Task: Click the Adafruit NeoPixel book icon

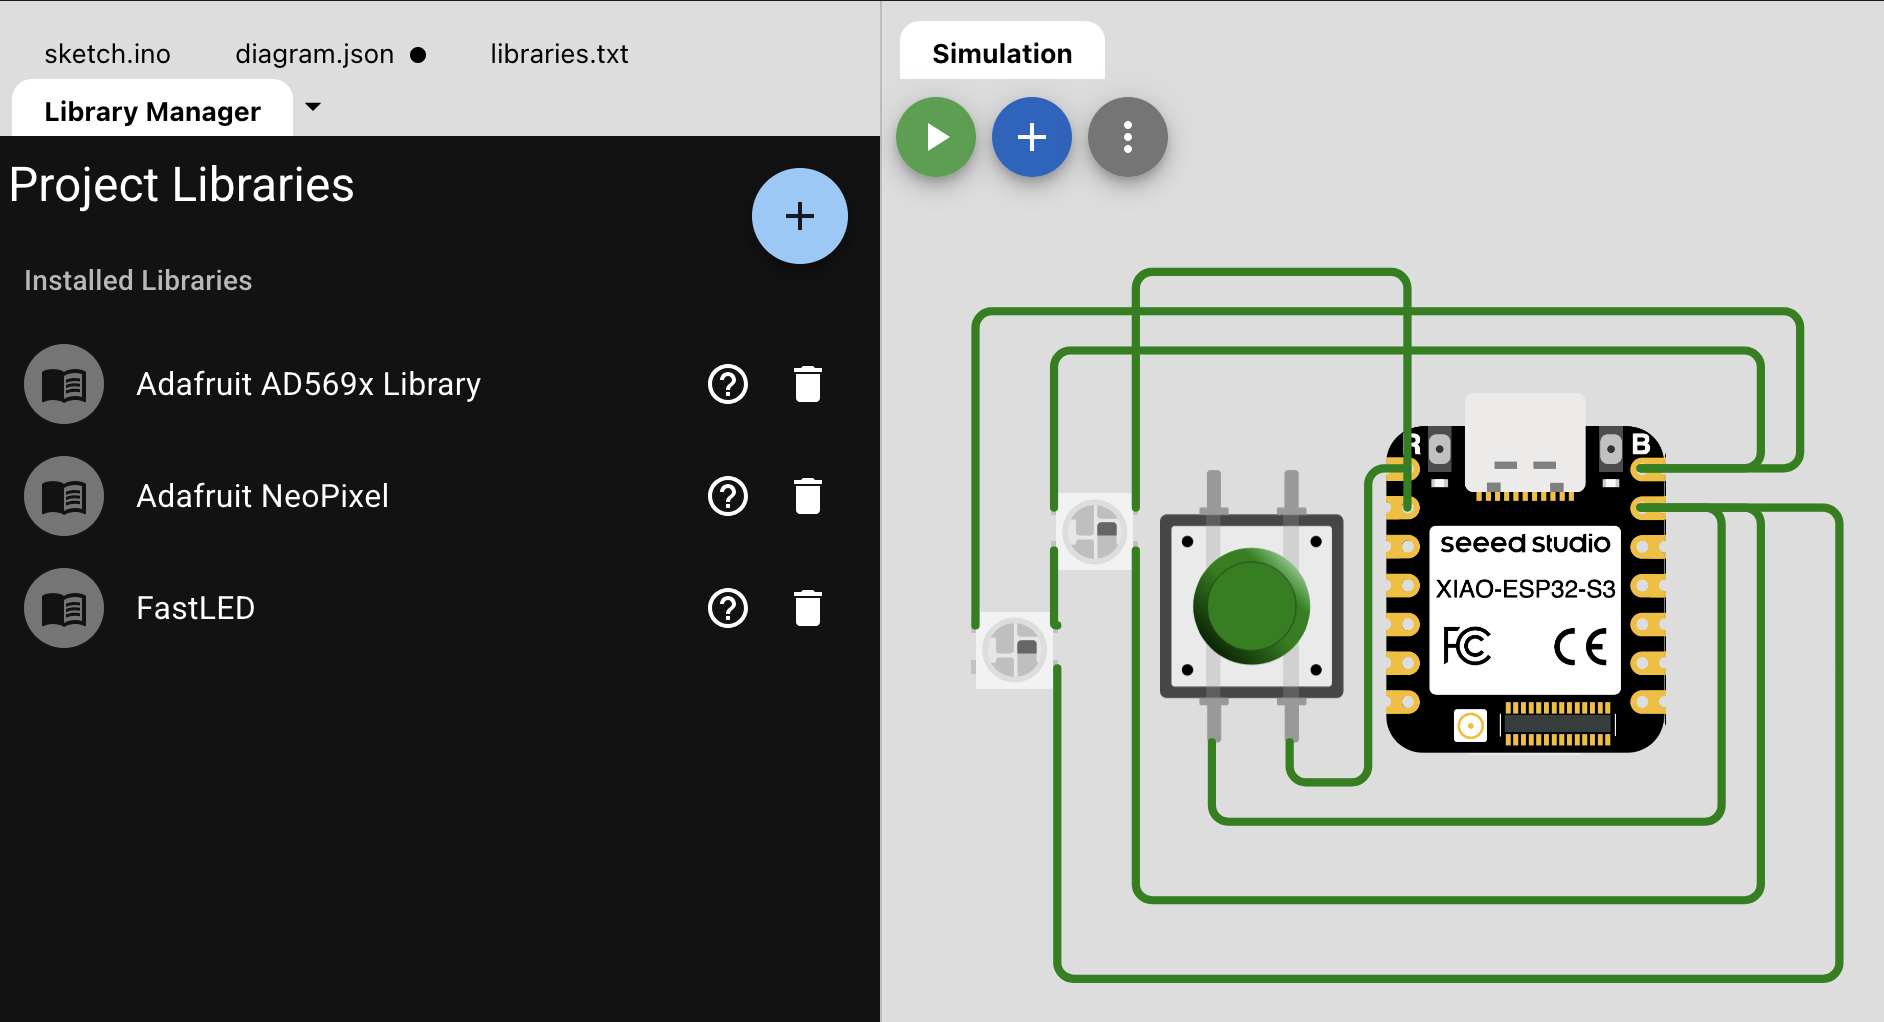Action: (63, 496)
